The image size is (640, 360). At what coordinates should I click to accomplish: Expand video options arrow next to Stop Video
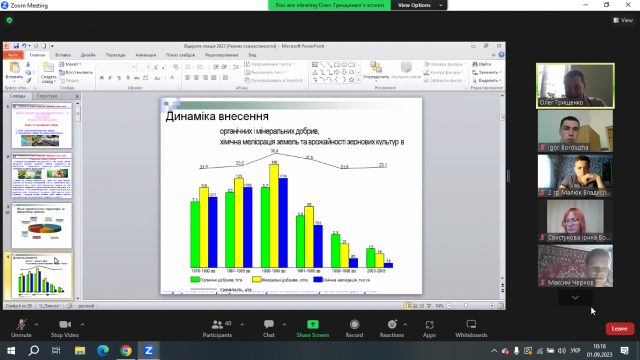click(82, 324)
